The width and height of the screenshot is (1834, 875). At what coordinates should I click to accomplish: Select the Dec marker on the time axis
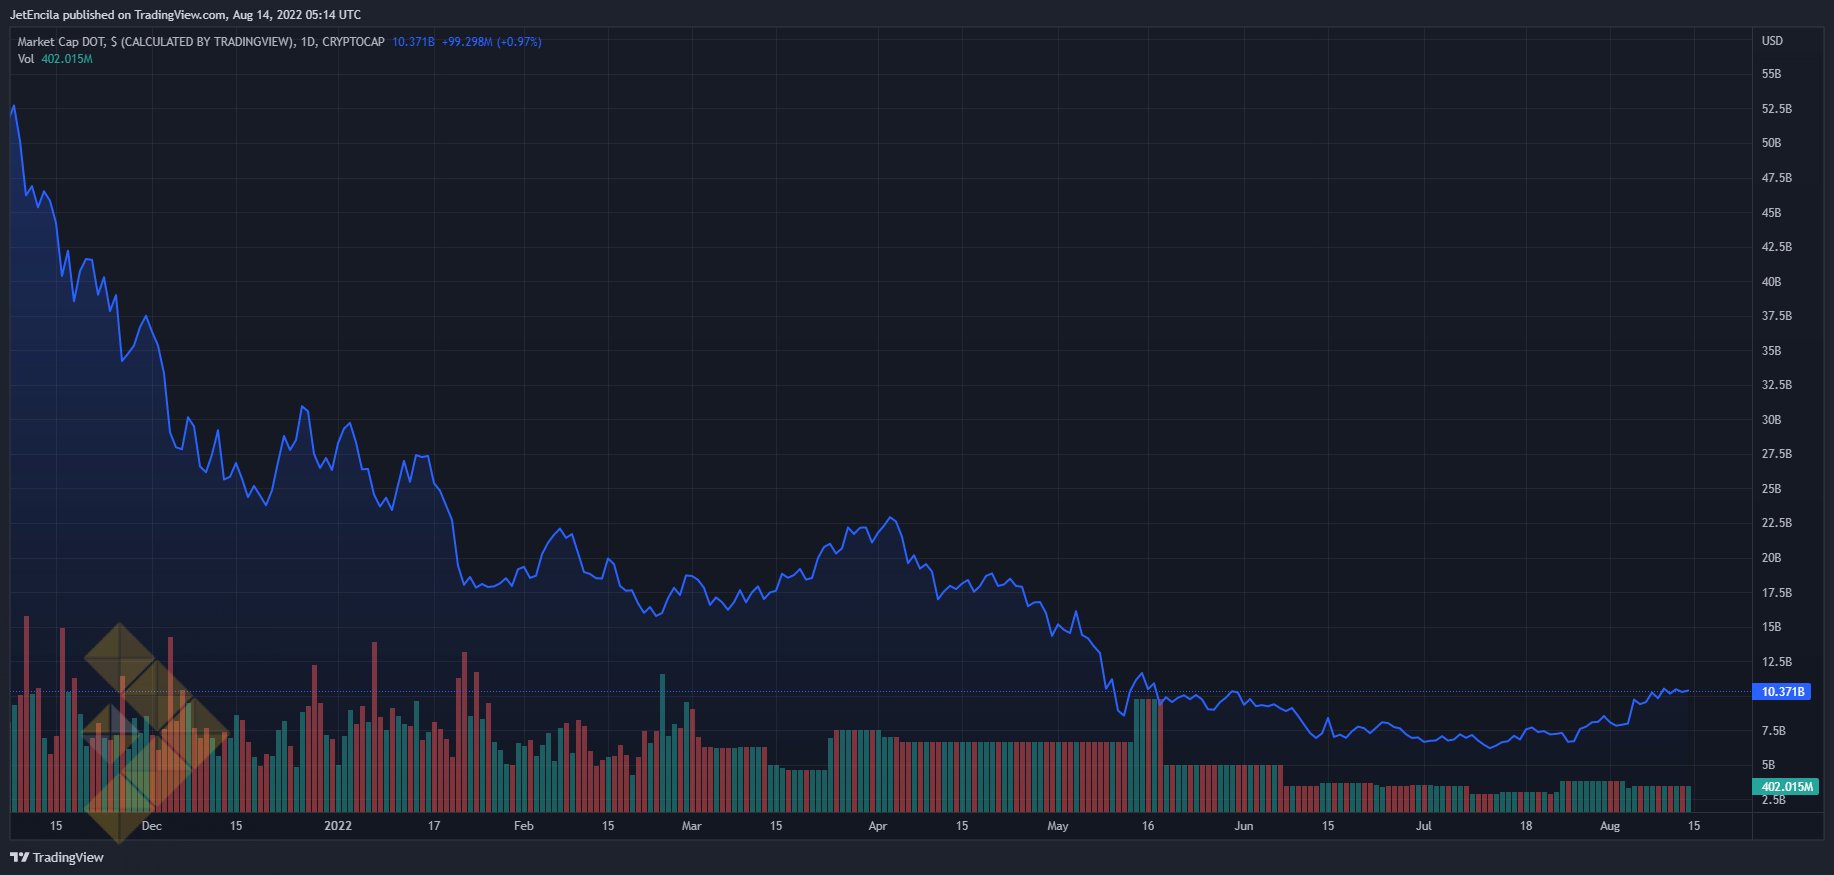pos(152,826)
